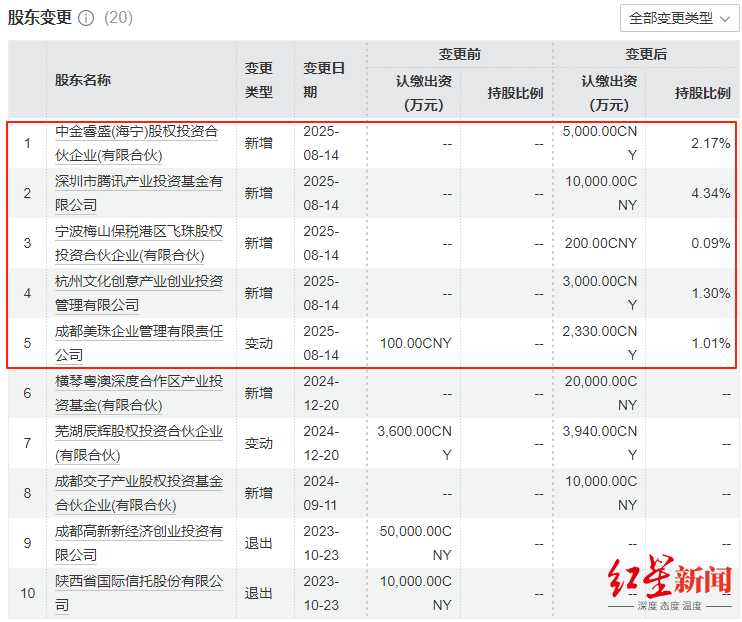Viewport: 742px width, 622px height.
Task: Select the 50,000.00CNY prior contribution cell
Action: pyautogui.click(x=415, y=543)
